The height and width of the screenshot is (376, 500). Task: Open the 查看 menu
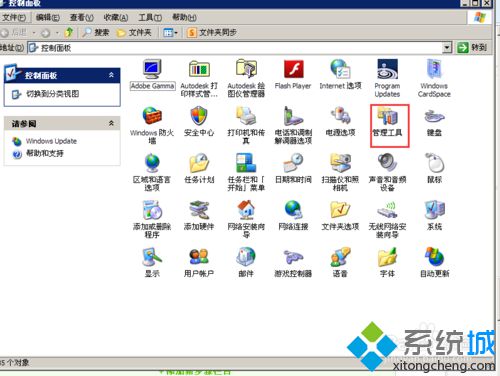pos(82,17)
